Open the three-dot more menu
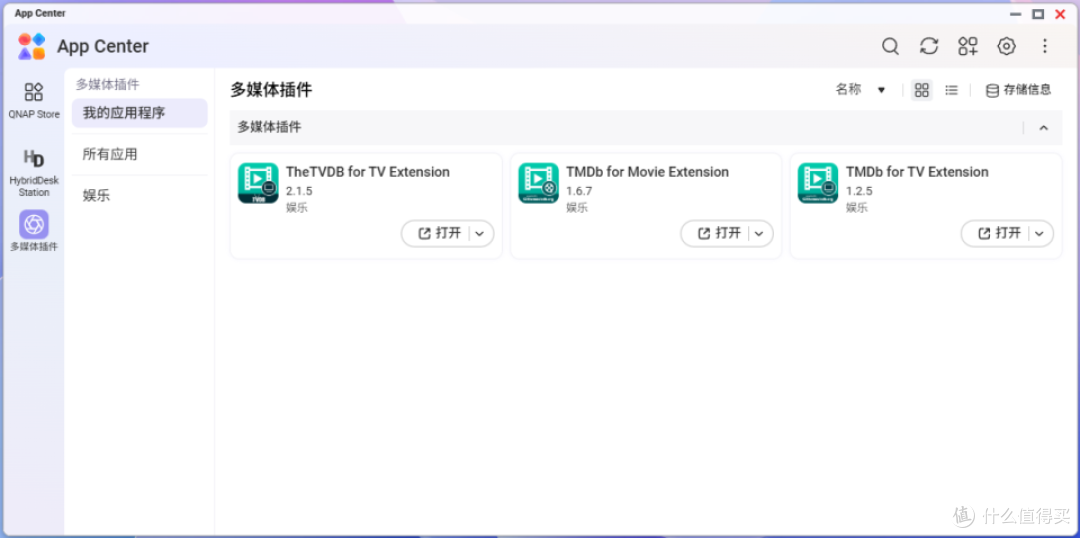1080x538 pixels. click(1045, 46)
